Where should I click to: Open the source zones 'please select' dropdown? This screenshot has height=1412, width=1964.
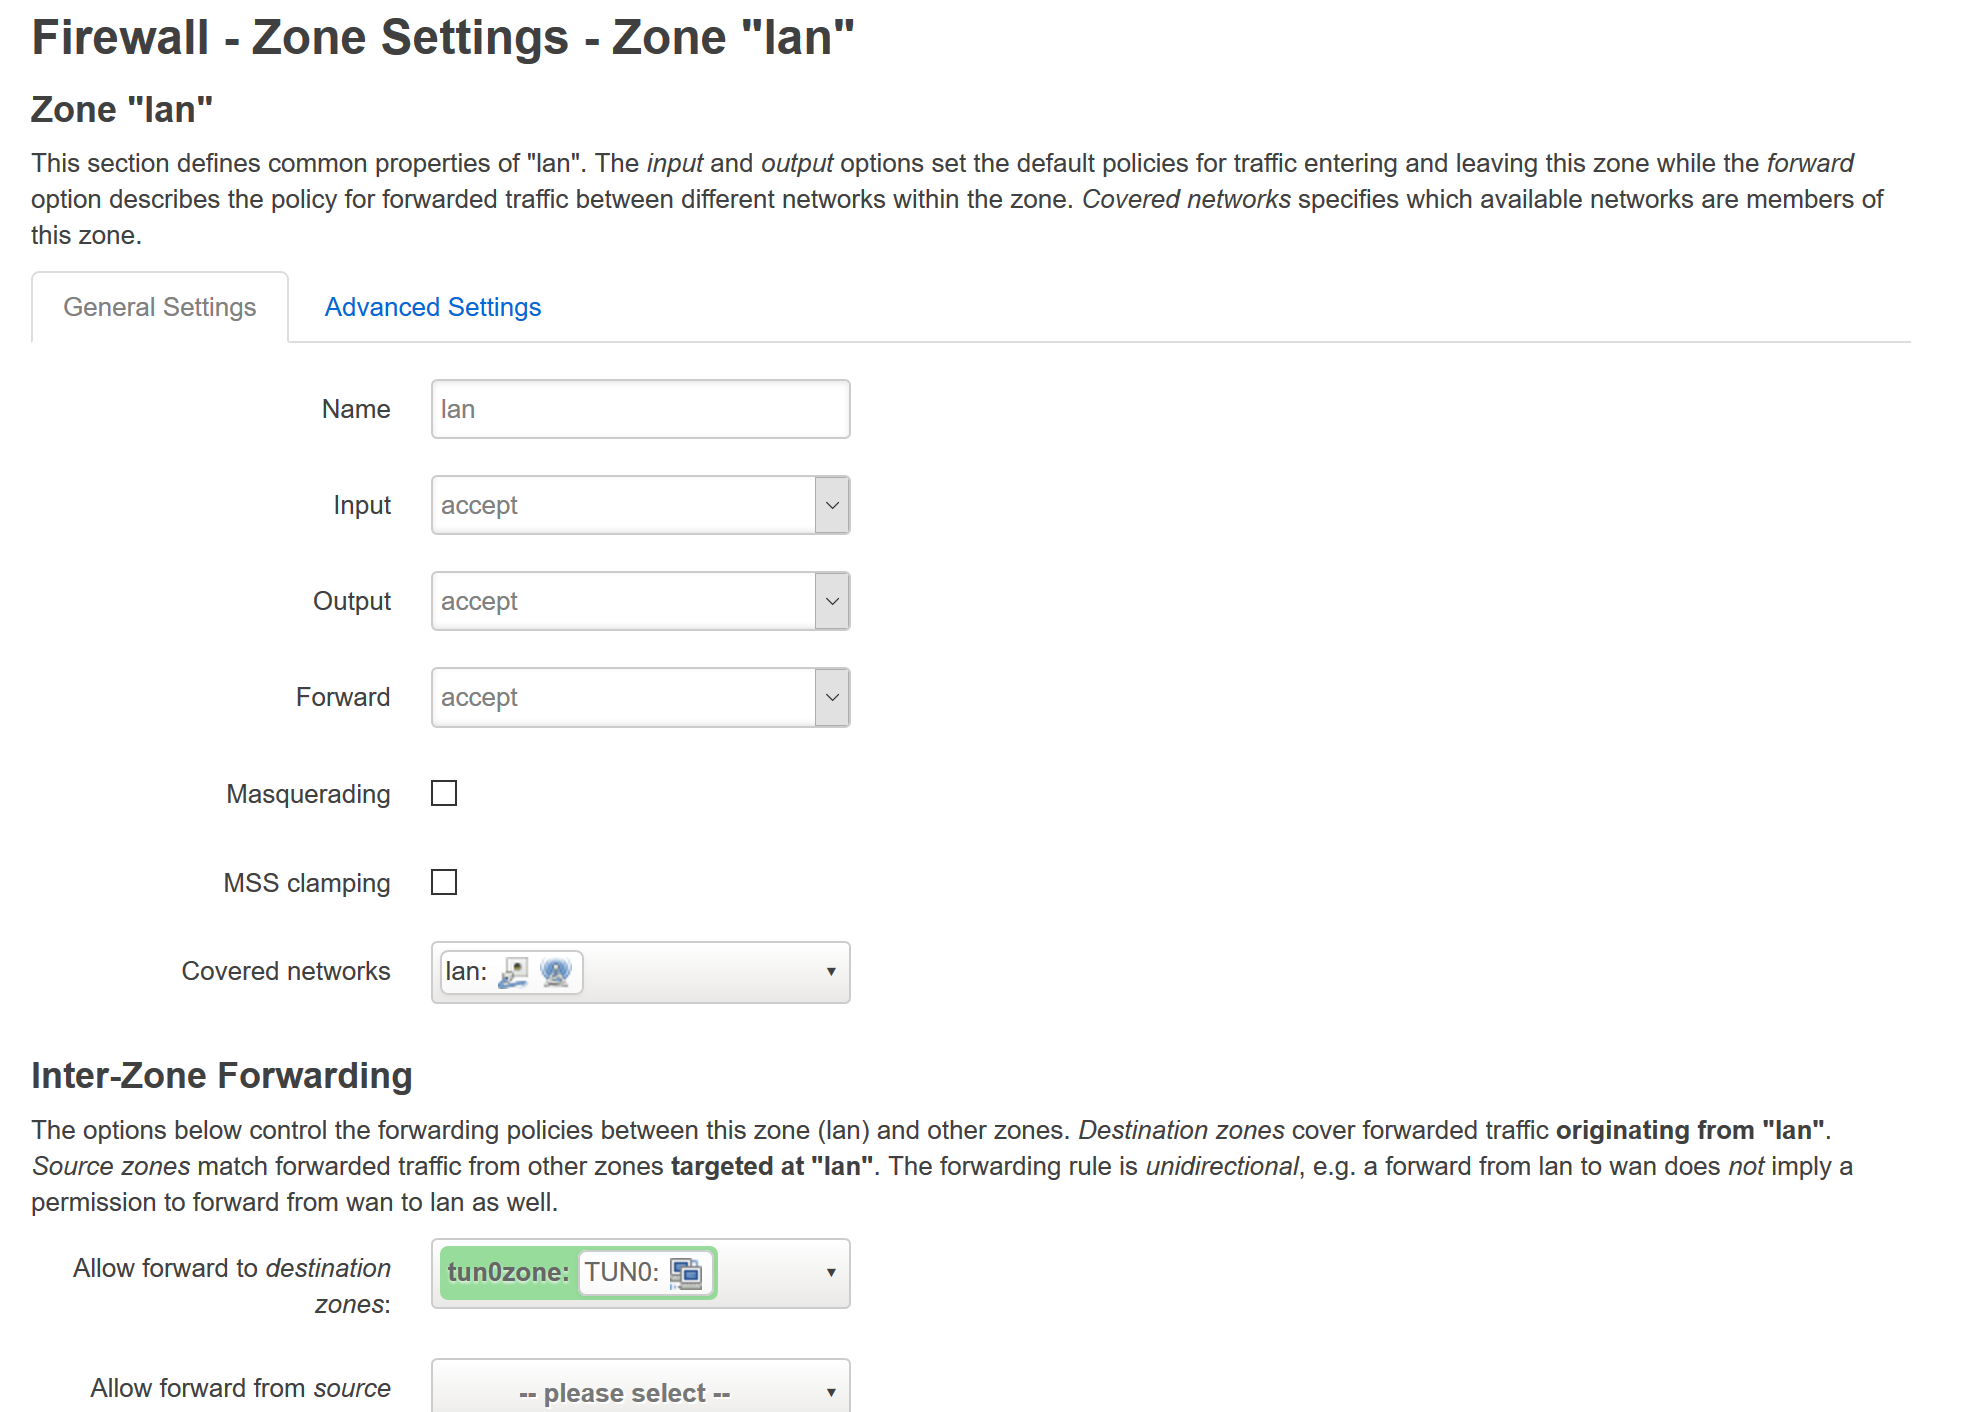click(640, 1391)
